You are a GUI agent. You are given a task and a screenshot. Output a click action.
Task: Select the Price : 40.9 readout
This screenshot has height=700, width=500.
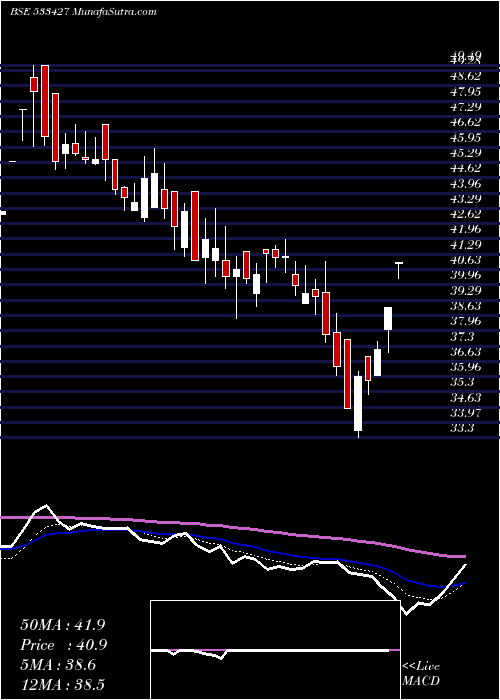pos(64,645)
